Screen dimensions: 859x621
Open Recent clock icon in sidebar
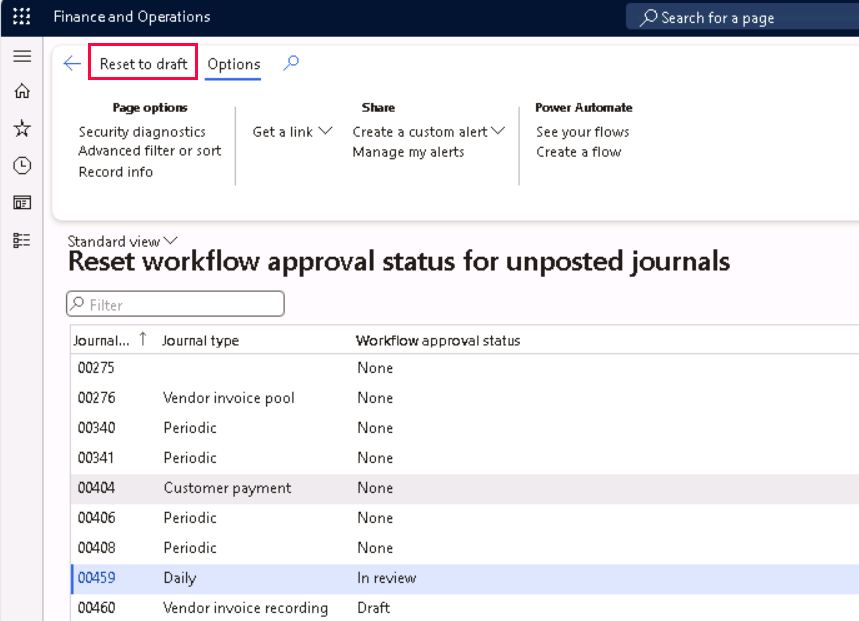[21, 166]
